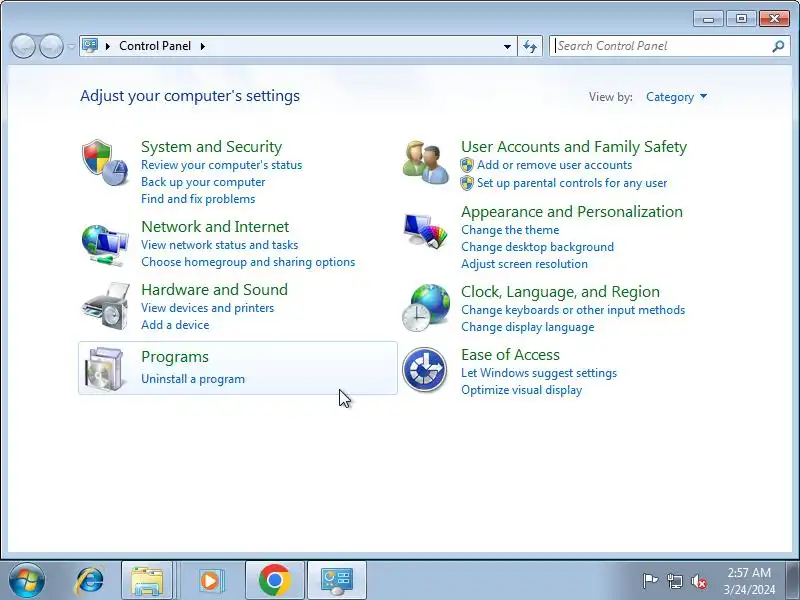
Task: Open the Appearance and Personalization monitor icon
Action: pyautogui.click(x=426, y=231)
